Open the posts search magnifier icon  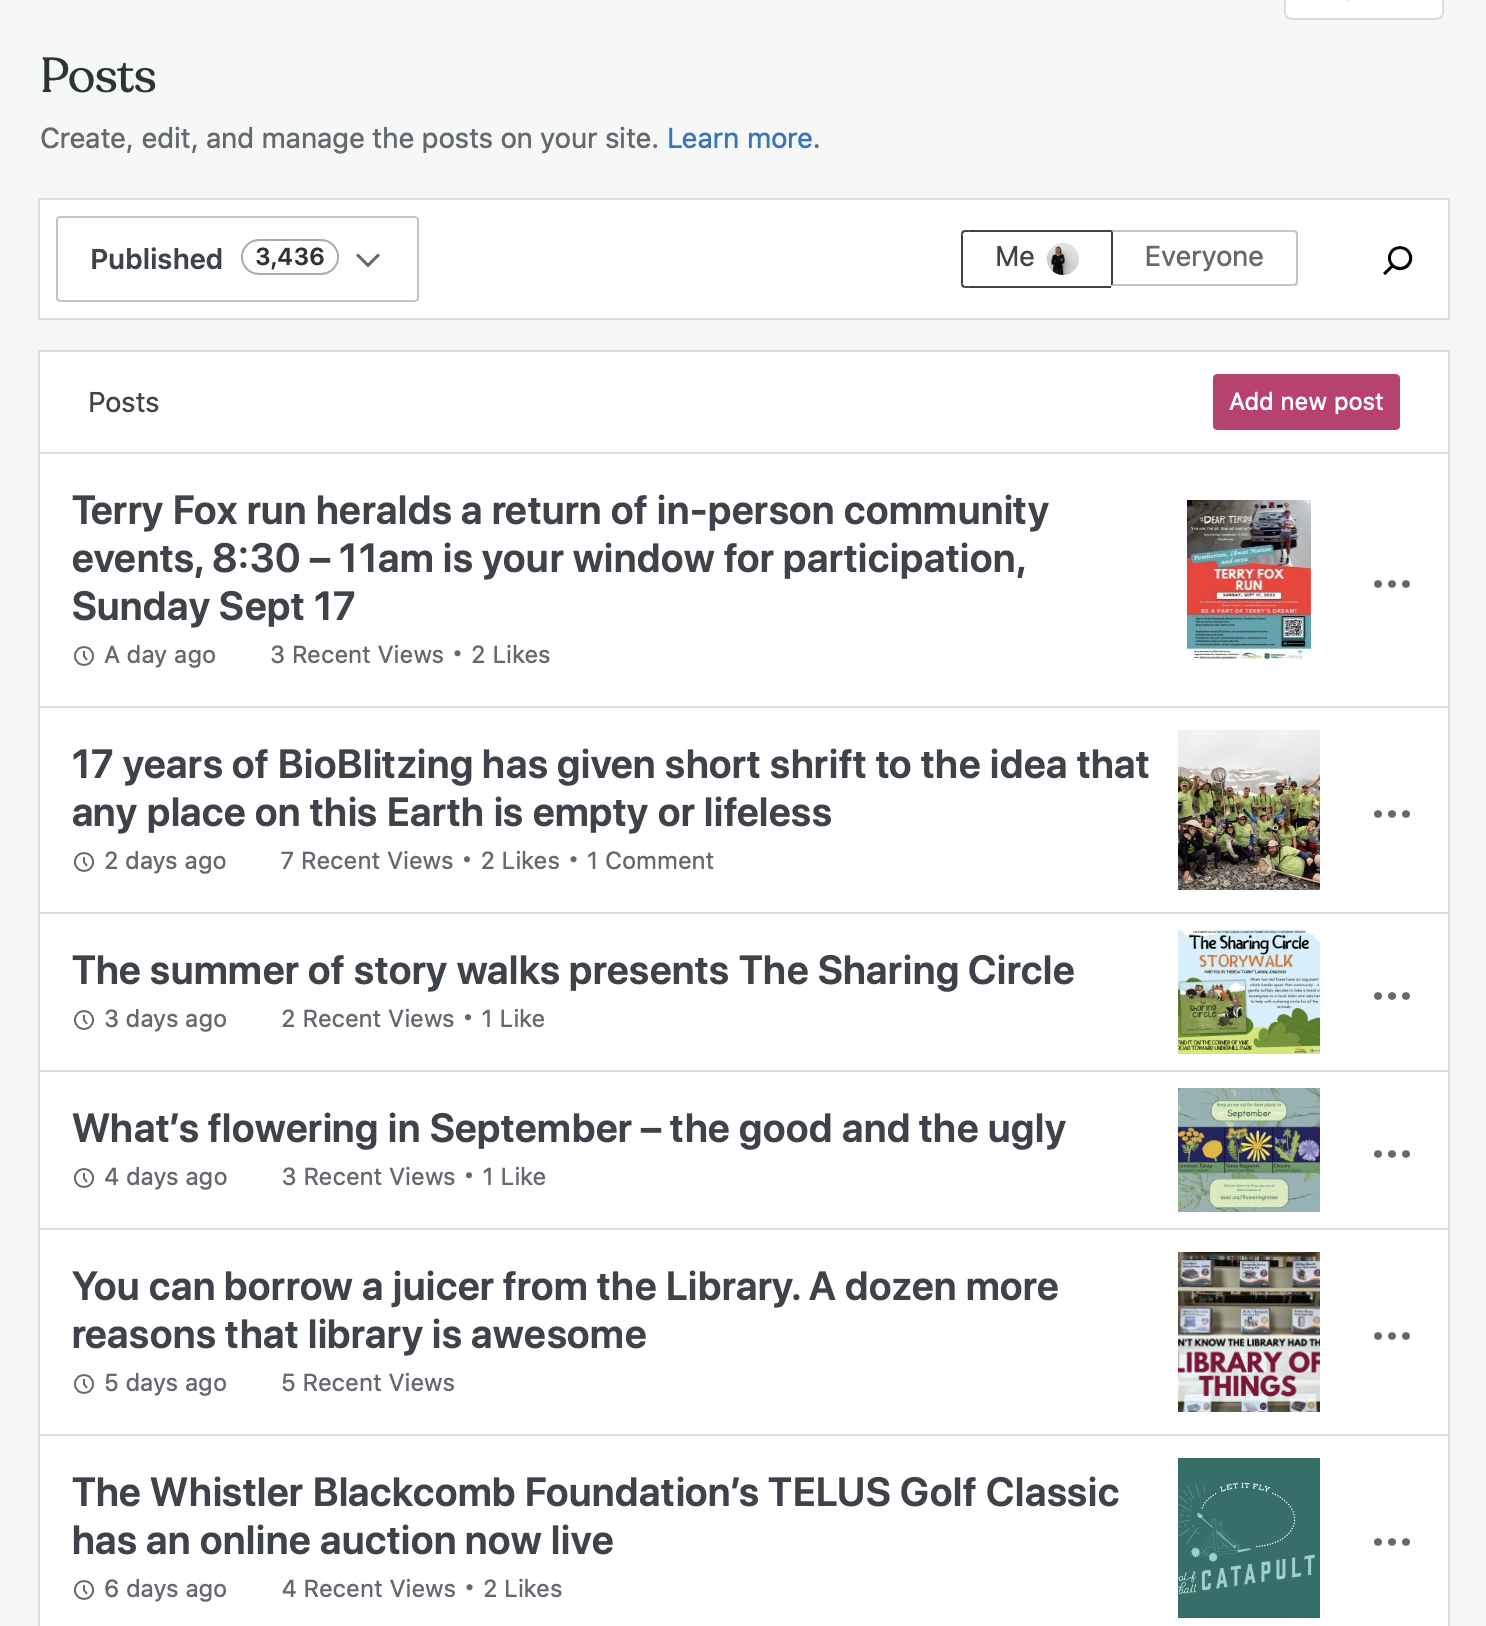pos(1397,260)
